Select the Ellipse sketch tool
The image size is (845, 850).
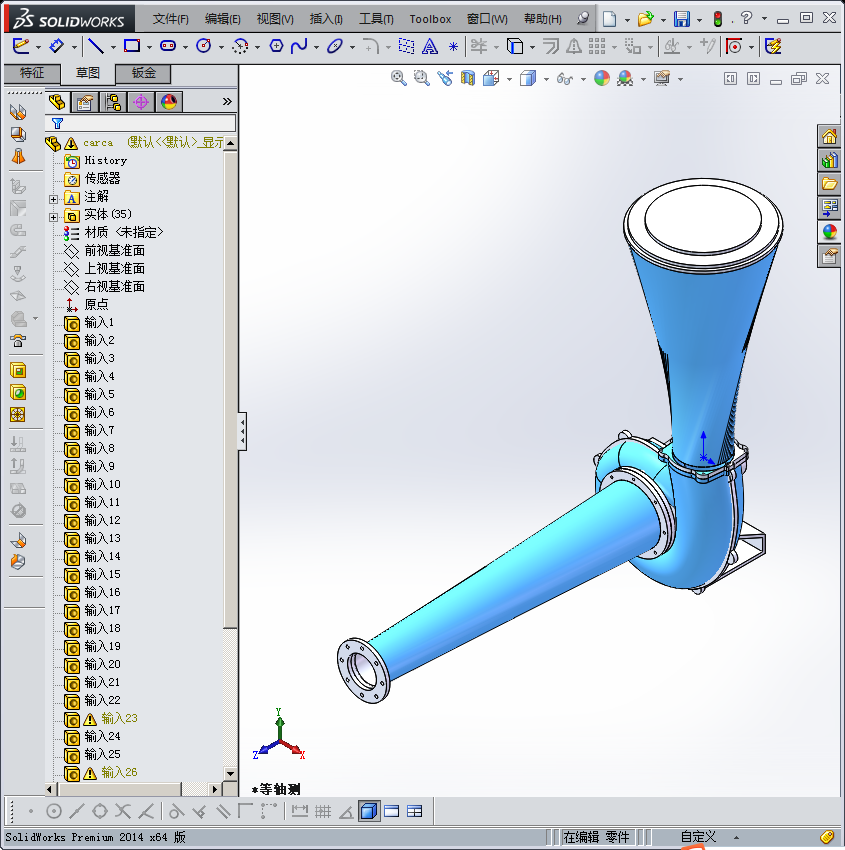click(x=335, y=47)
